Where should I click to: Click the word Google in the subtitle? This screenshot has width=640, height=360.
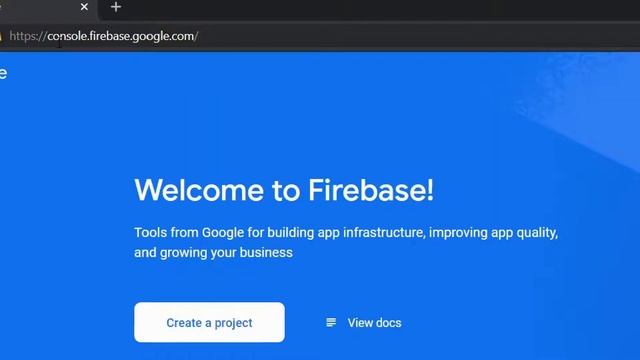[223, 233]
